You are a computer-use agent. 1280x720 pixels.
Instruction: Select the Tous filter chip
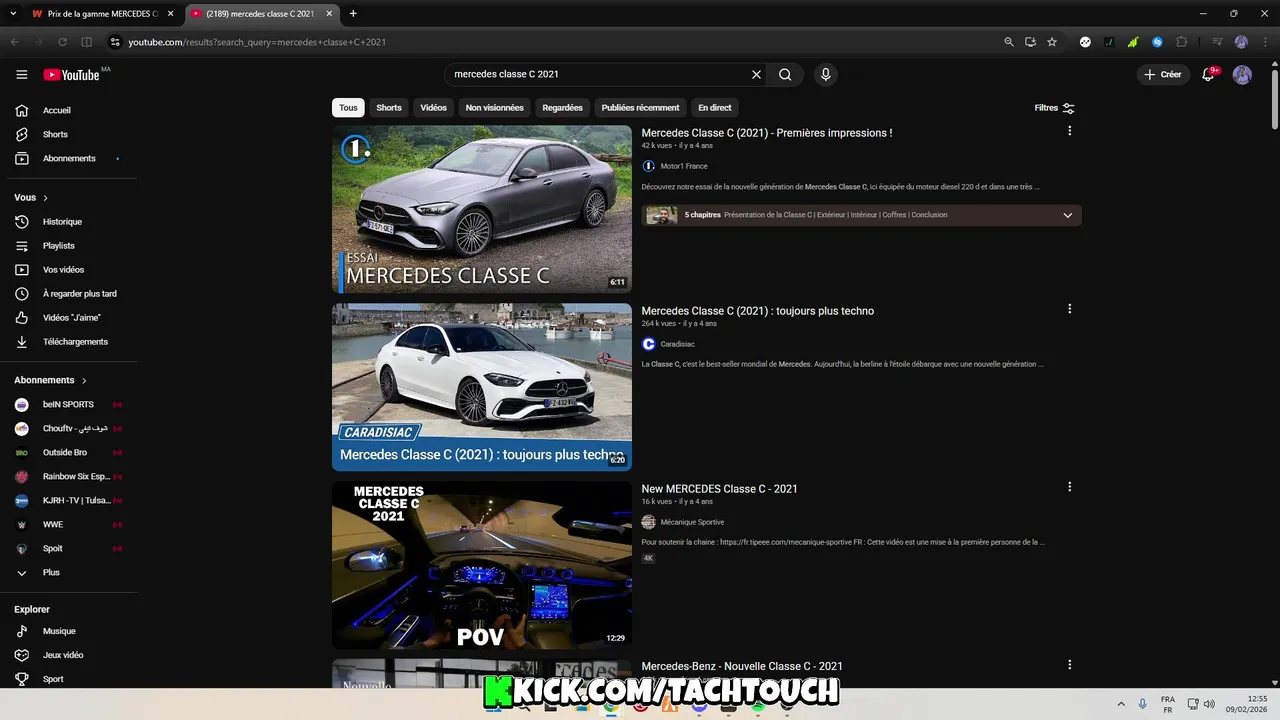click(348, 107)
